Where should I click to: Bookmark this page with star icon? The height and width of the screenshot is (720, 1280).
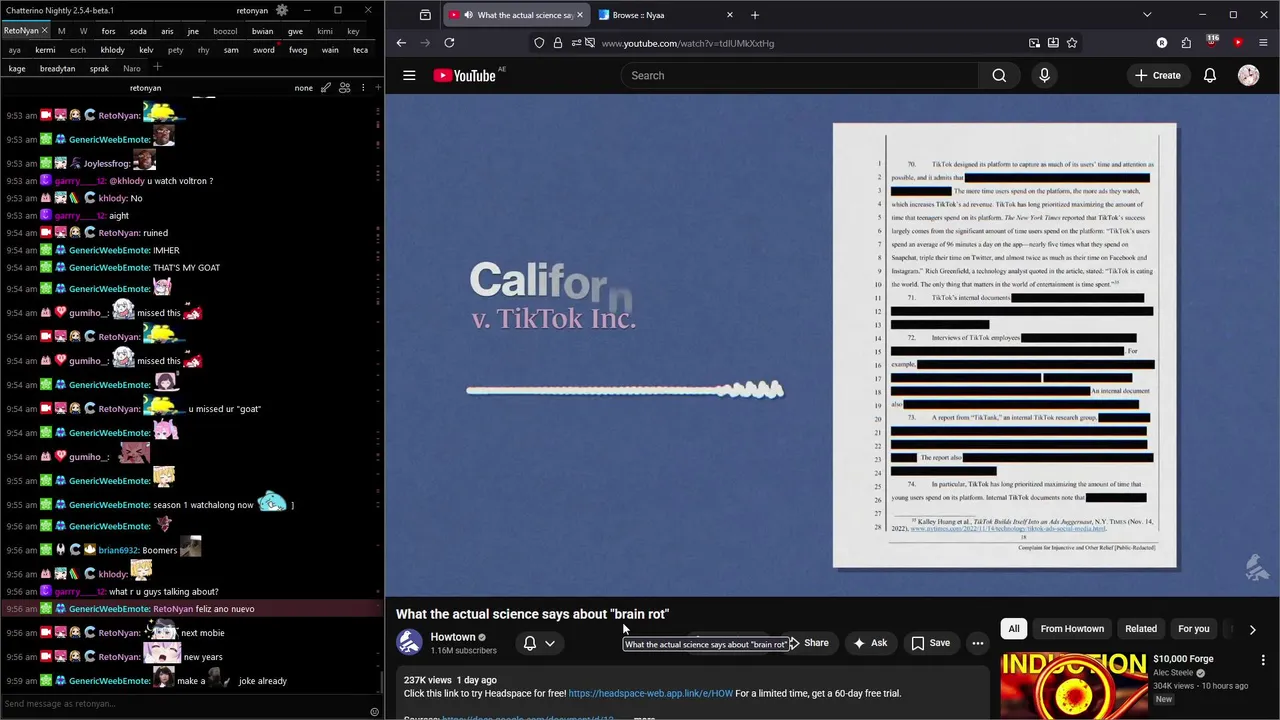click(x=1072, y=43)
